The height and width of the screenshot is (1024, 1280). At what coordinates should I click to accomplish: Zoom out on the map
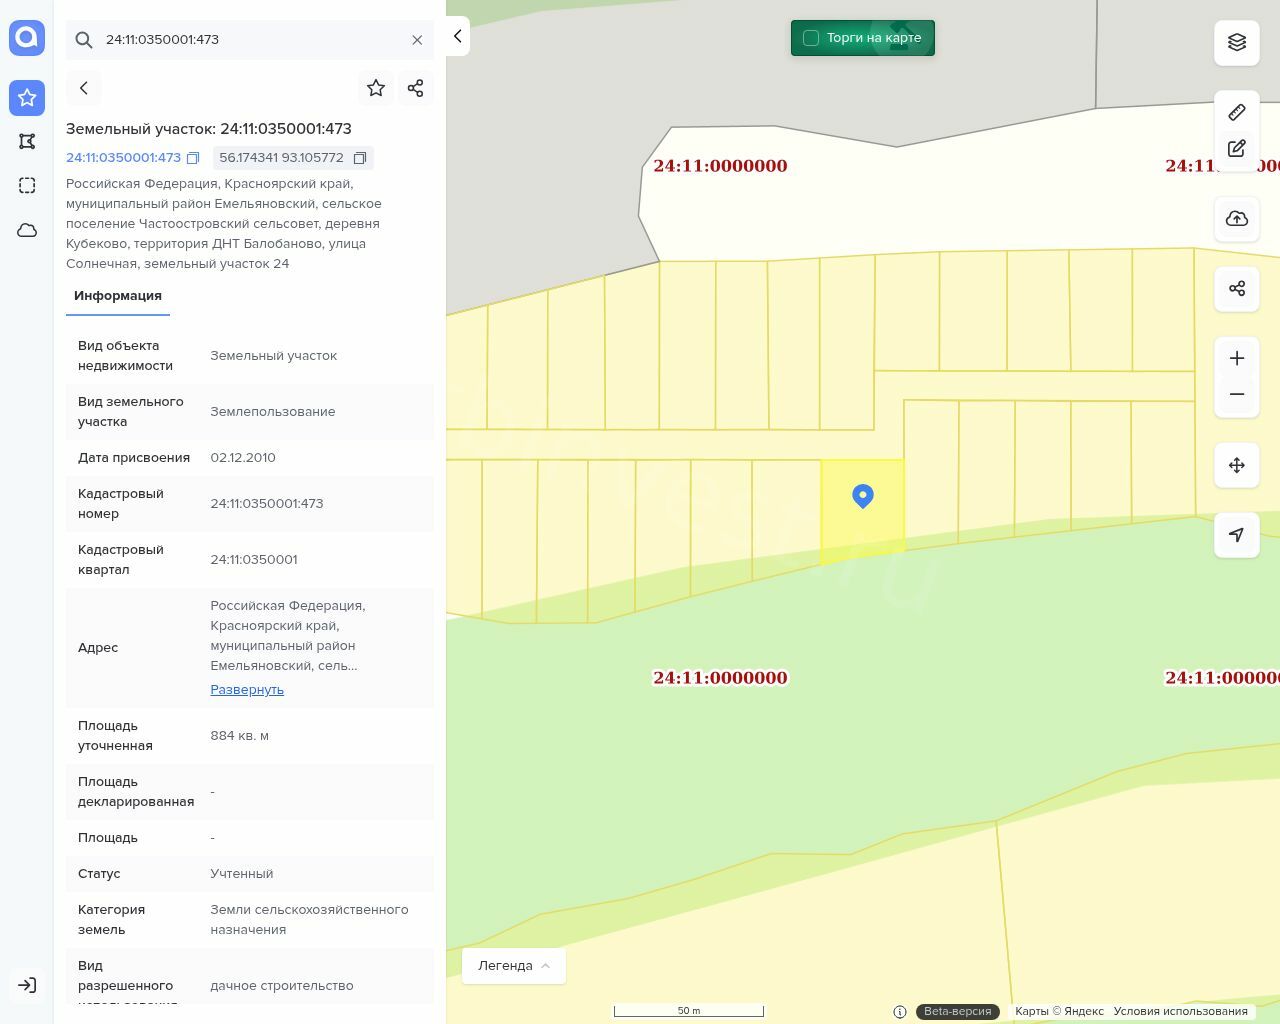coord(1237,394)
